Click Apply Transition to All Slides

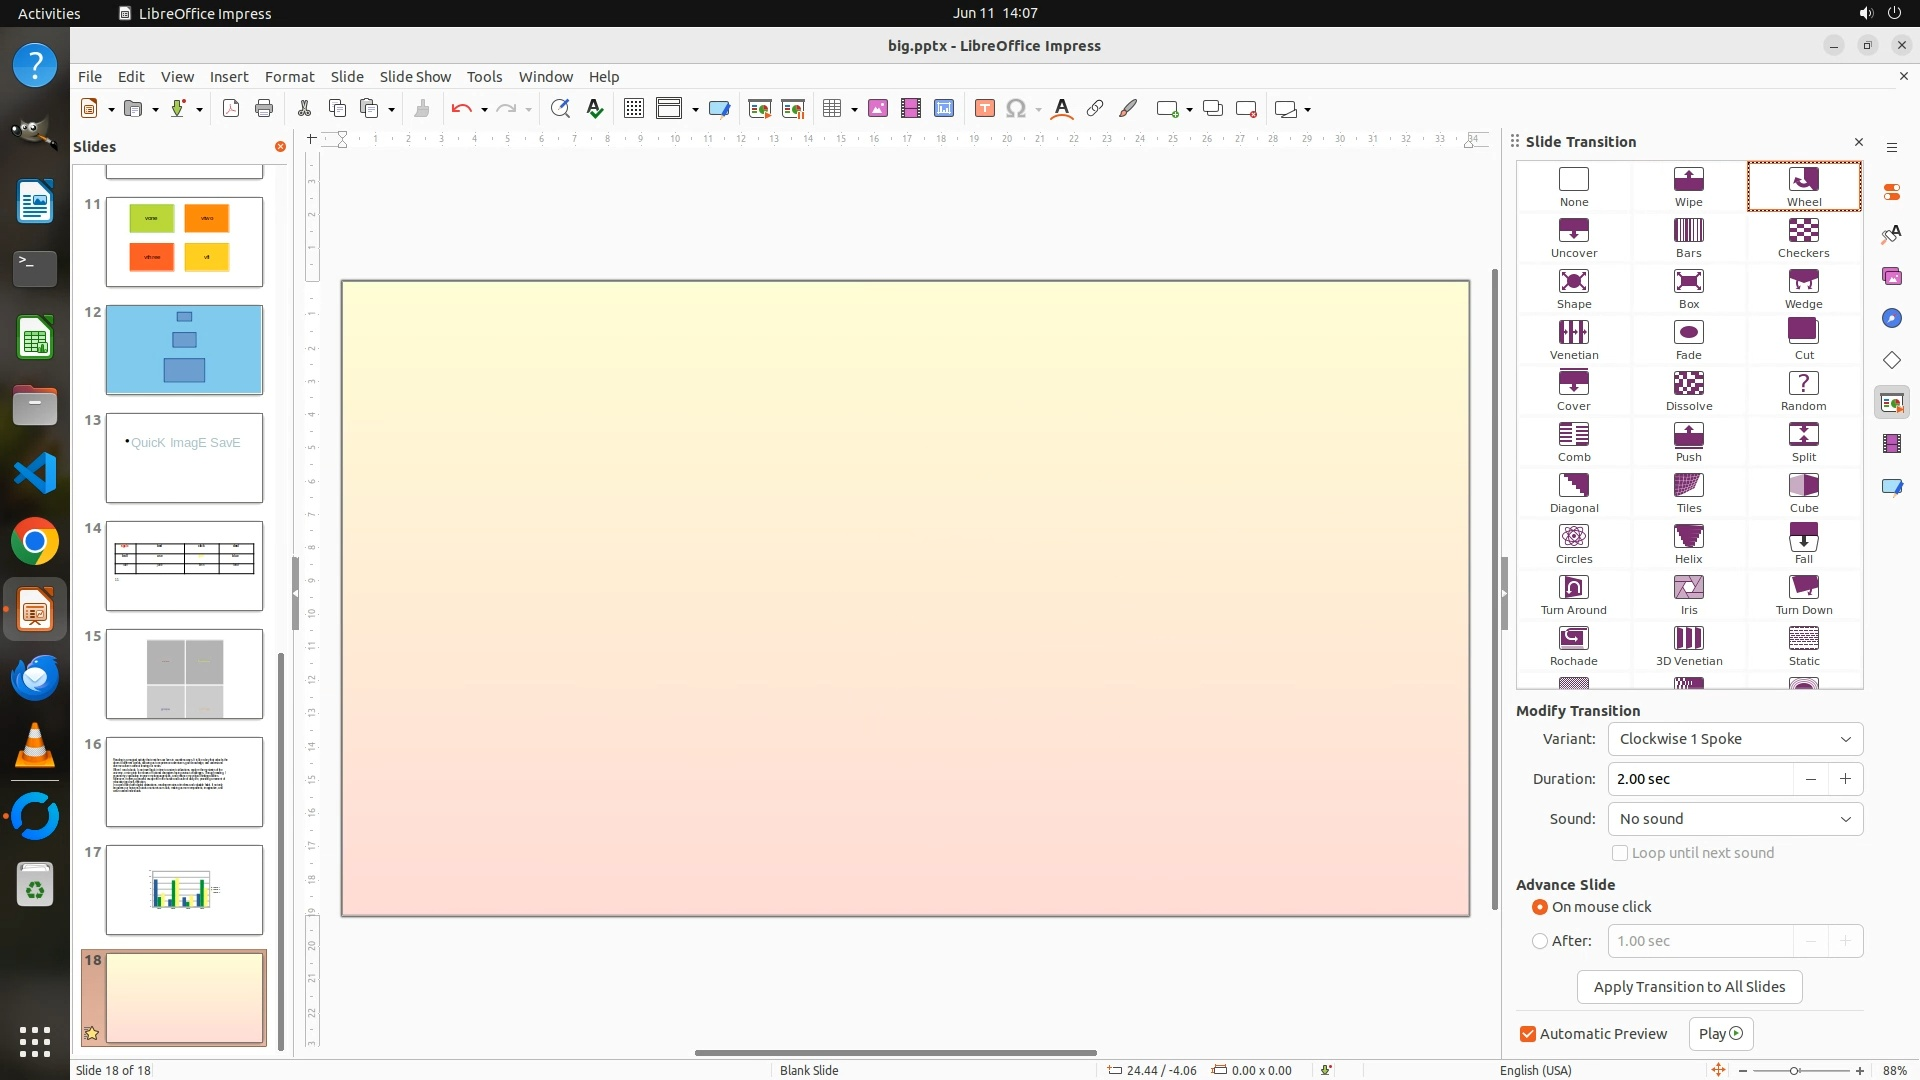click(1688, 987)
